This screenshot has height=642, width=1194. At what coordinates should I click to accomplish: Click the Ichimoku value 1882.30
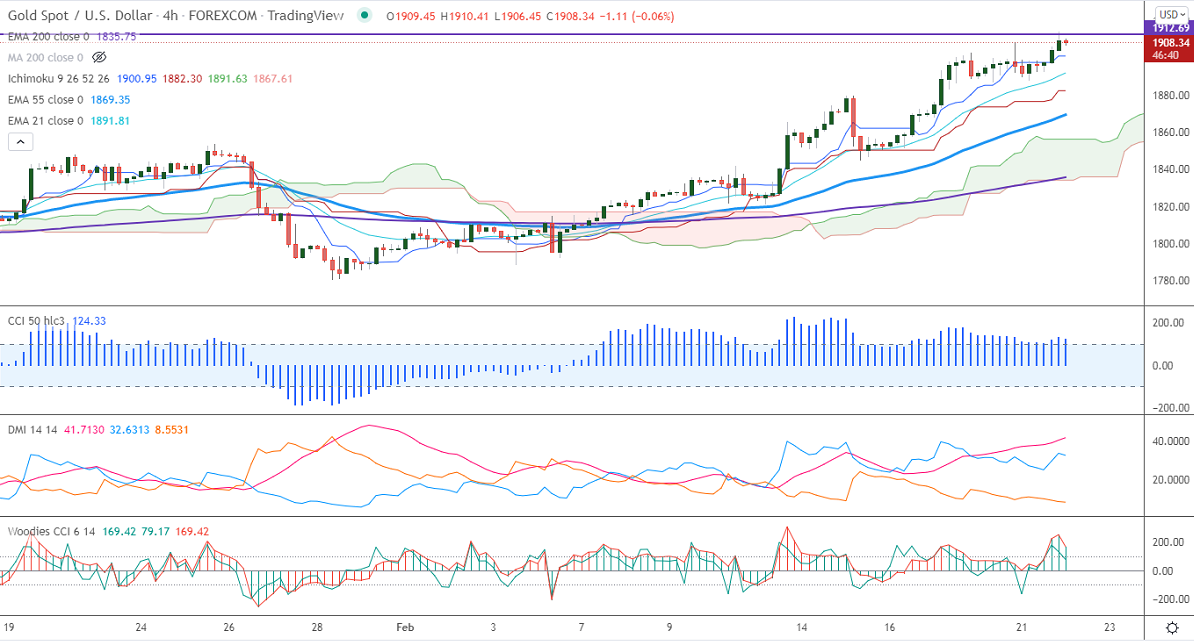click(183, 78)
